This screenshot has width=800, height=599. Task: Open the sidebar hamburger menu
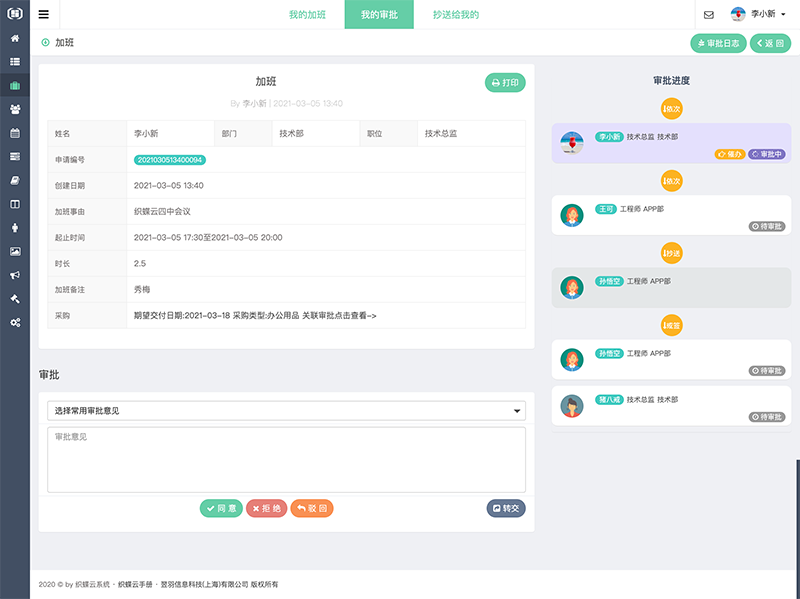click(x=42, y=14)
